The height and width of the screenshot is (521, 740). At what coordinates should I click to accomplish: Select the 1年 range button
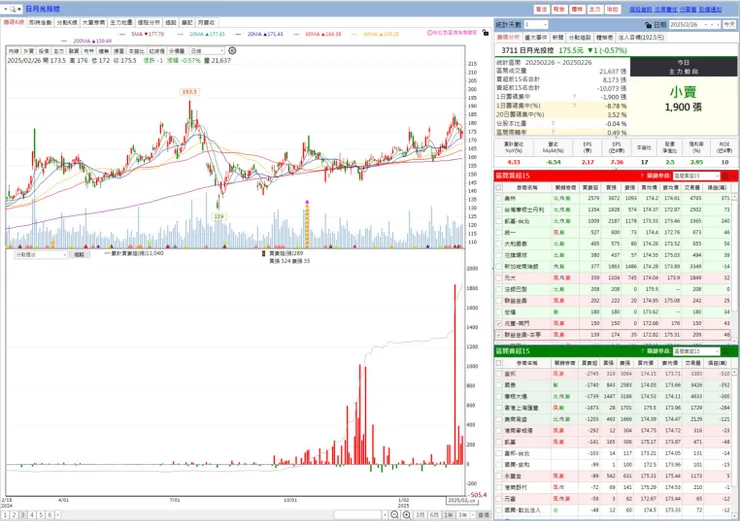[x=448, y=515]
